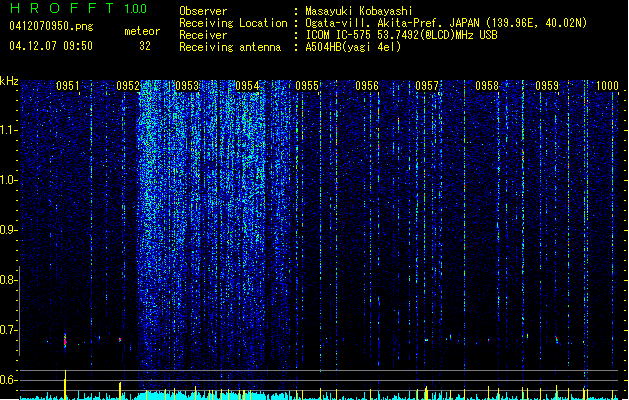Click the 0953 time marker
Viewport: 629px width, 400px height.
click(x=187, y=86)
